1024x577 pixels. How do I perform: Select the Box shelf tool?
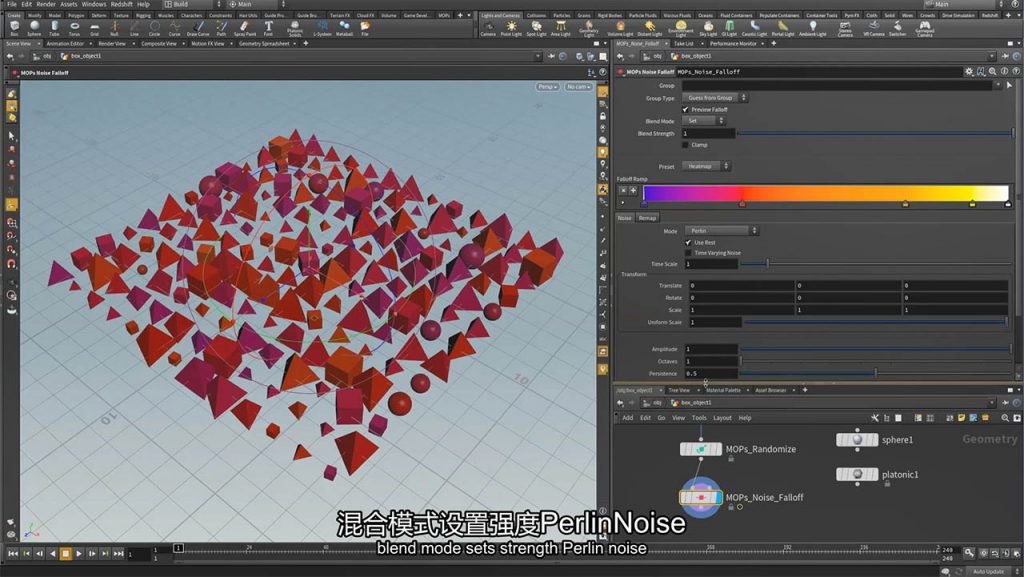[x=14, y=28]
